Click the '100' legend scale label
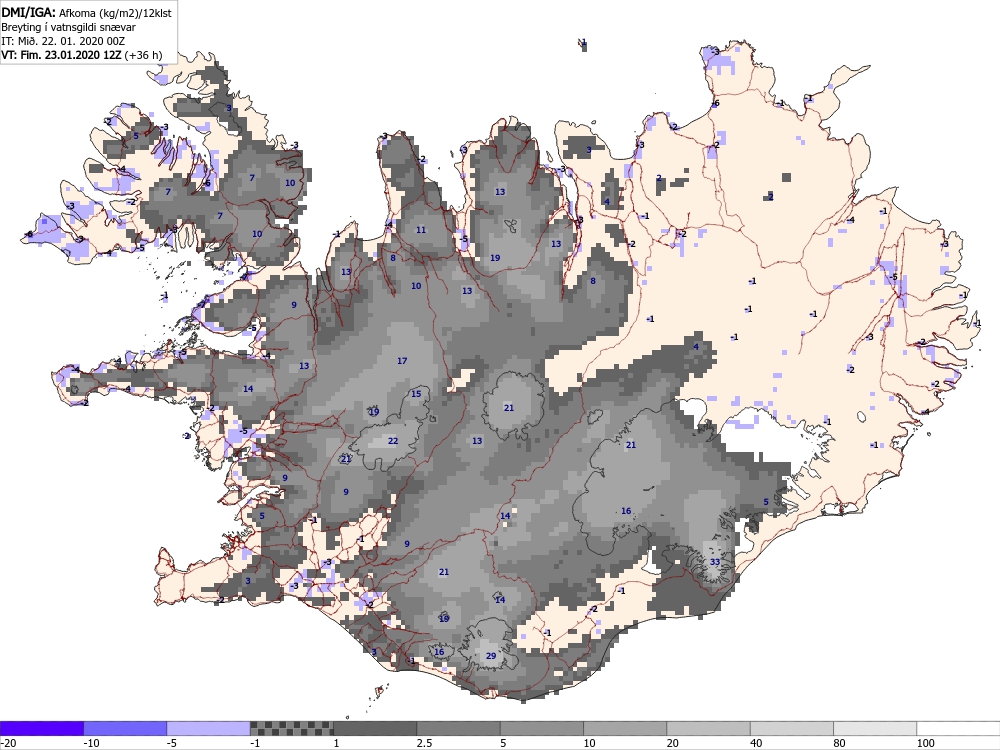The width and height of the screenshot is (1000, 750). [925, 743]
